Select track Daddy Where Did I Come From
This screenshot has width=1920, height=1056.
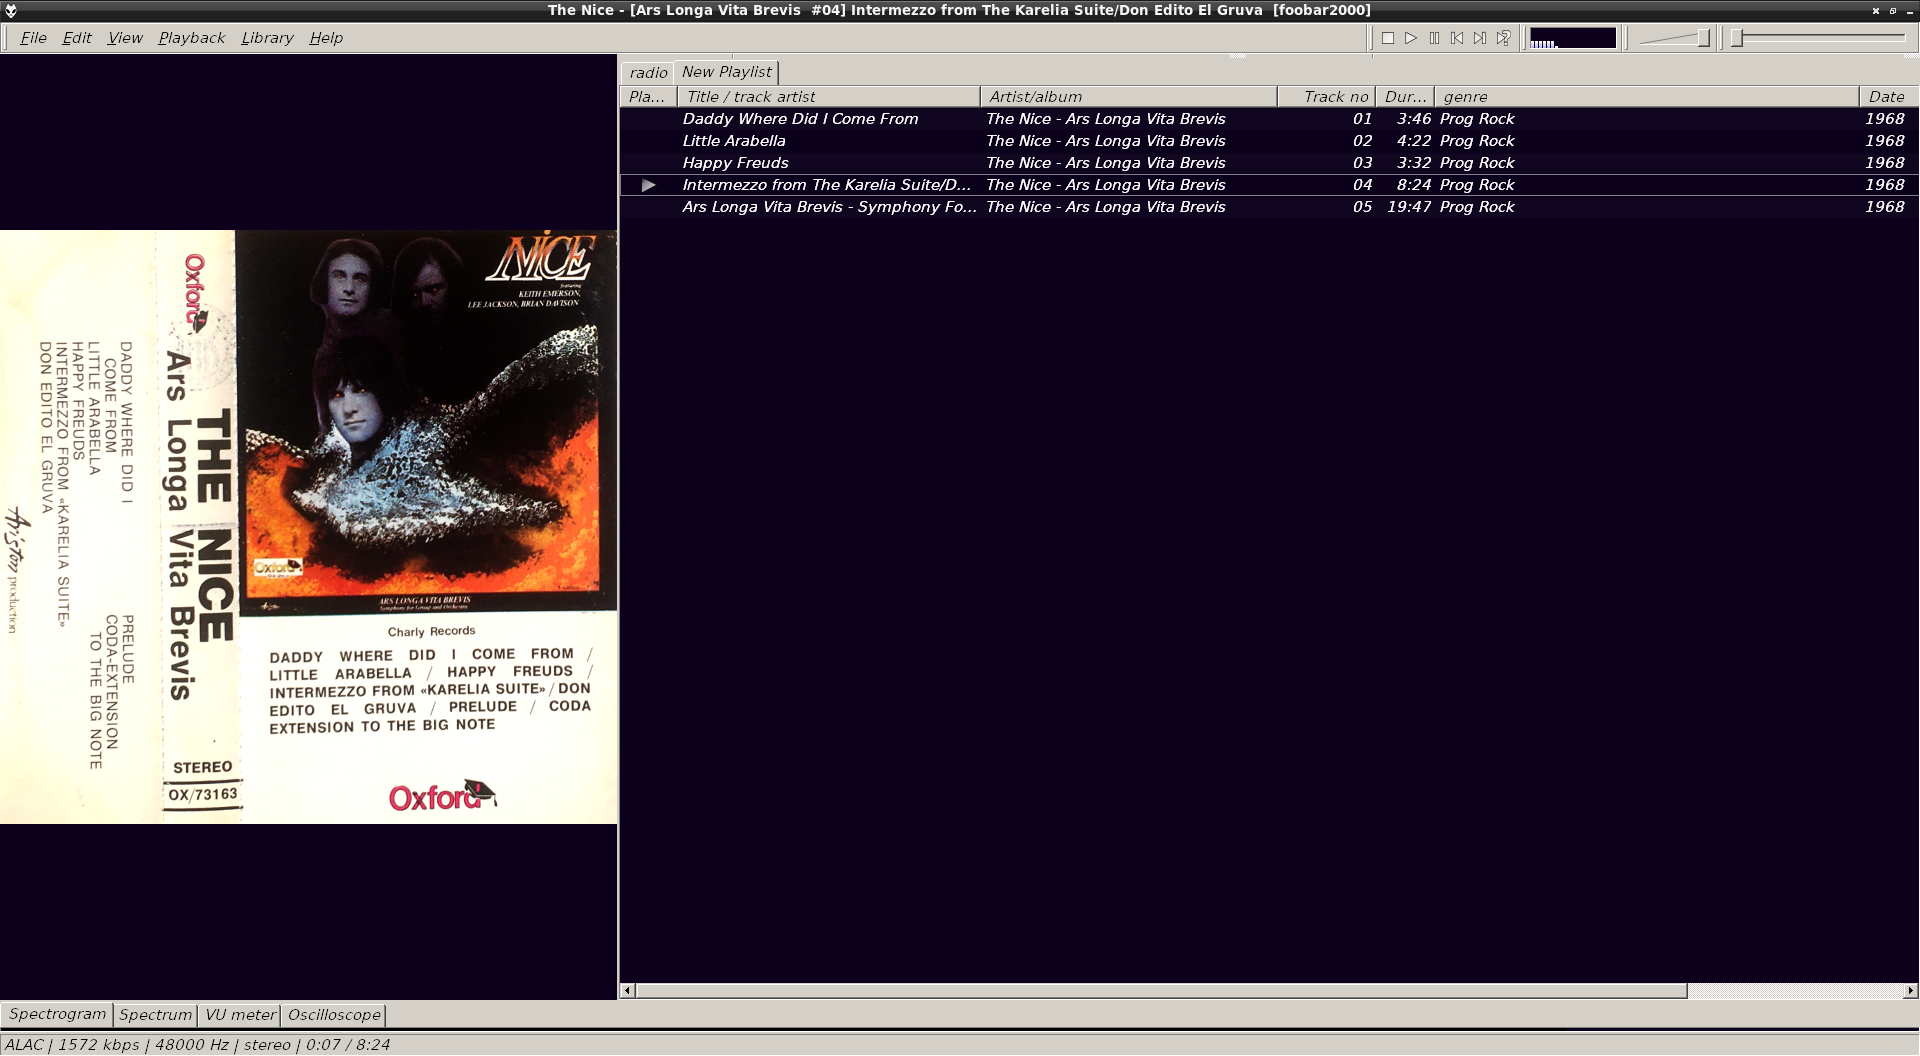click(1269, 119)
